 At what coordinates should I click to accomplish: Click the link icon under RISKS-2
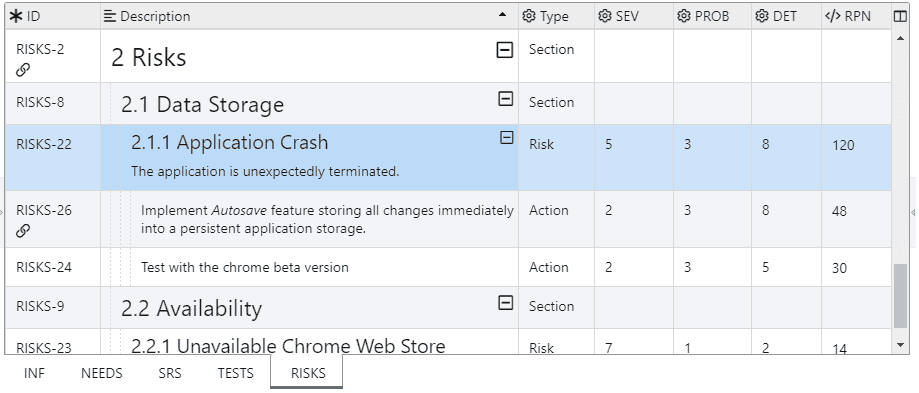click(x=23, y=70)
